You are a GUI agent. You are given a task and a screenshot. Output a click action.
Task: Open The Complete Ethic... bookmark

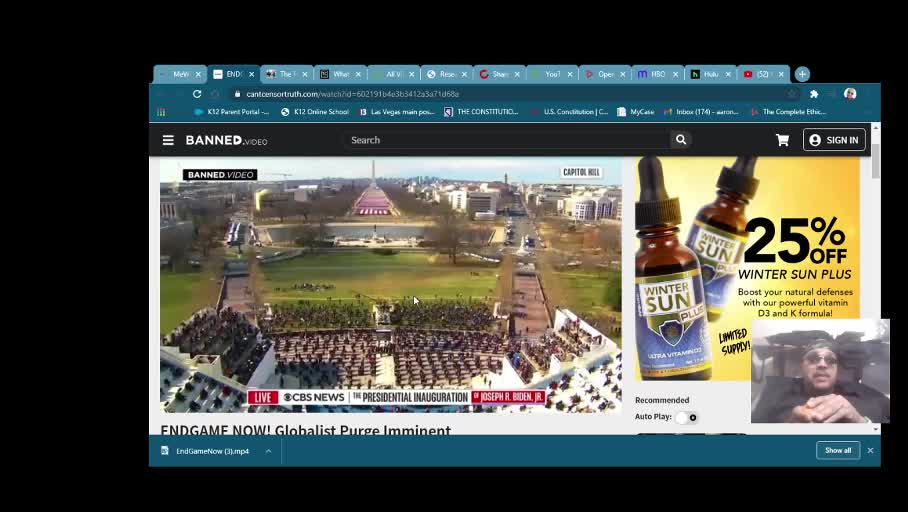[788, 112]
